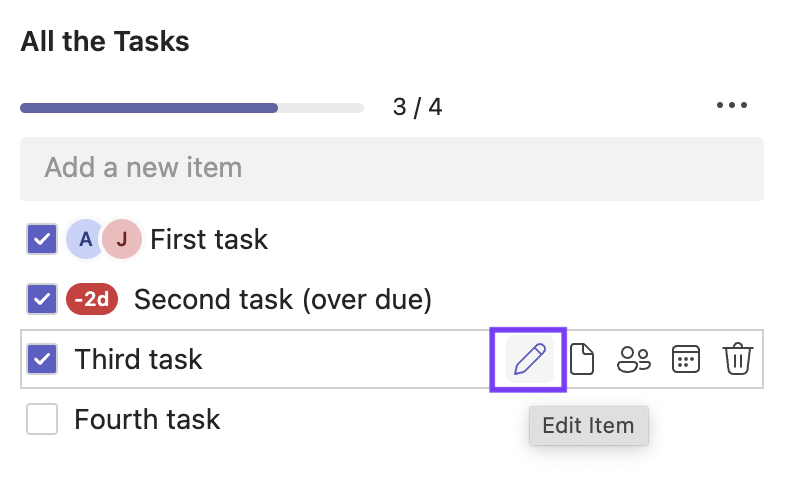This screenshot has width=810, height=484.
Task: Uncheck the First task checkbox
Action: [42, 239]
